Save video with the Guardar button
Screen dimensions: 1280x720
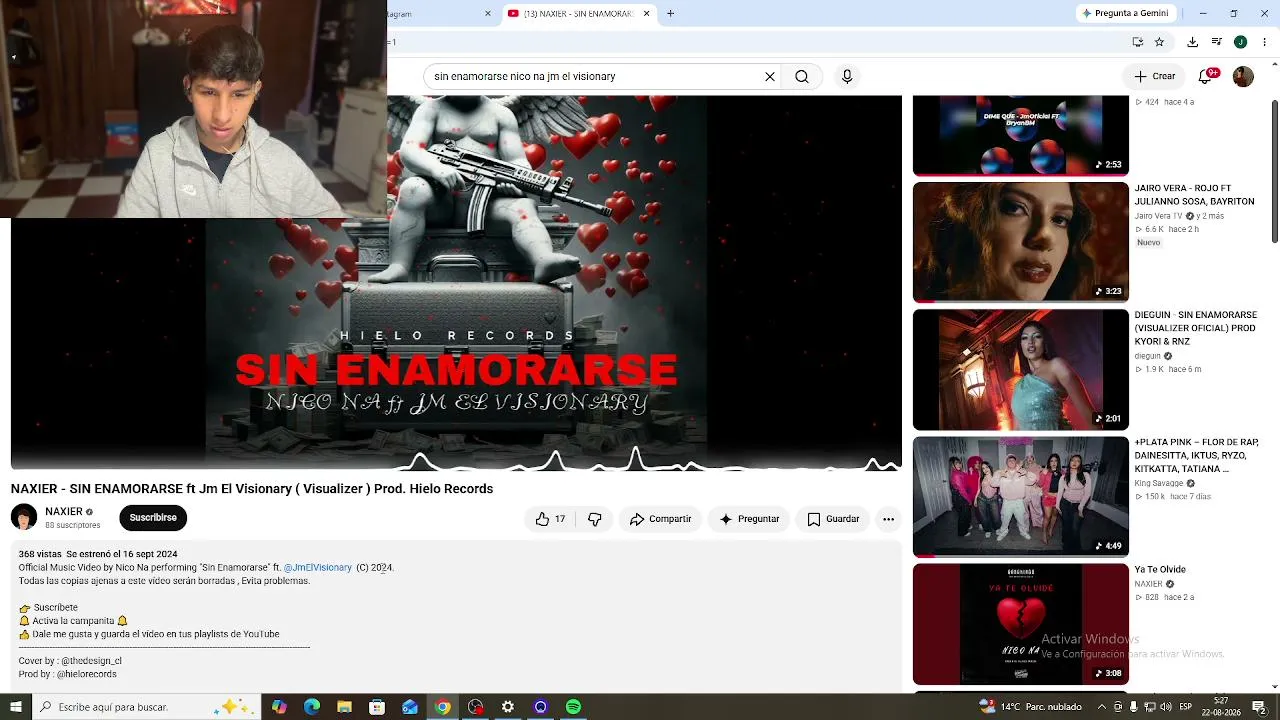coord(833,519)
